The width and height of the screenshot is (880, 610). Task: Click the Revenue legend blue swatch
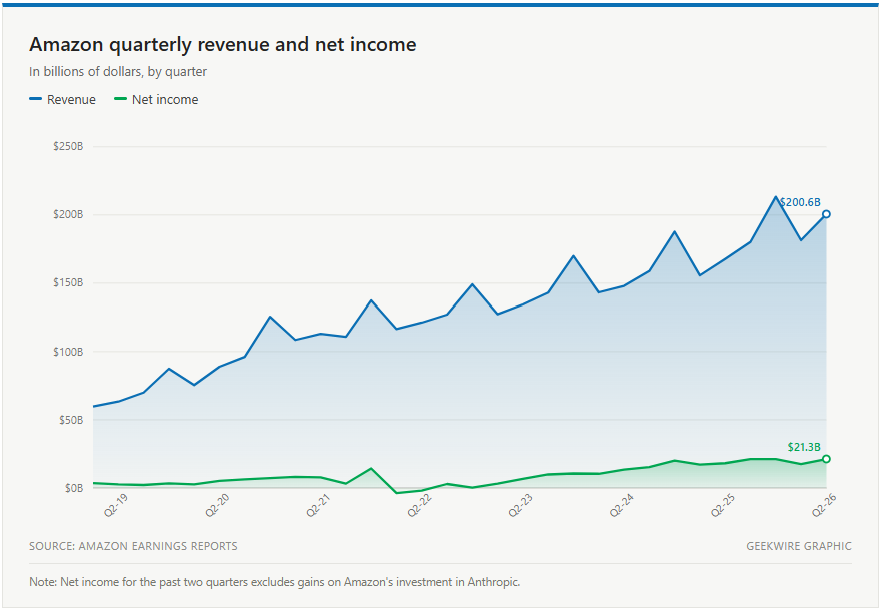(35, 99)
